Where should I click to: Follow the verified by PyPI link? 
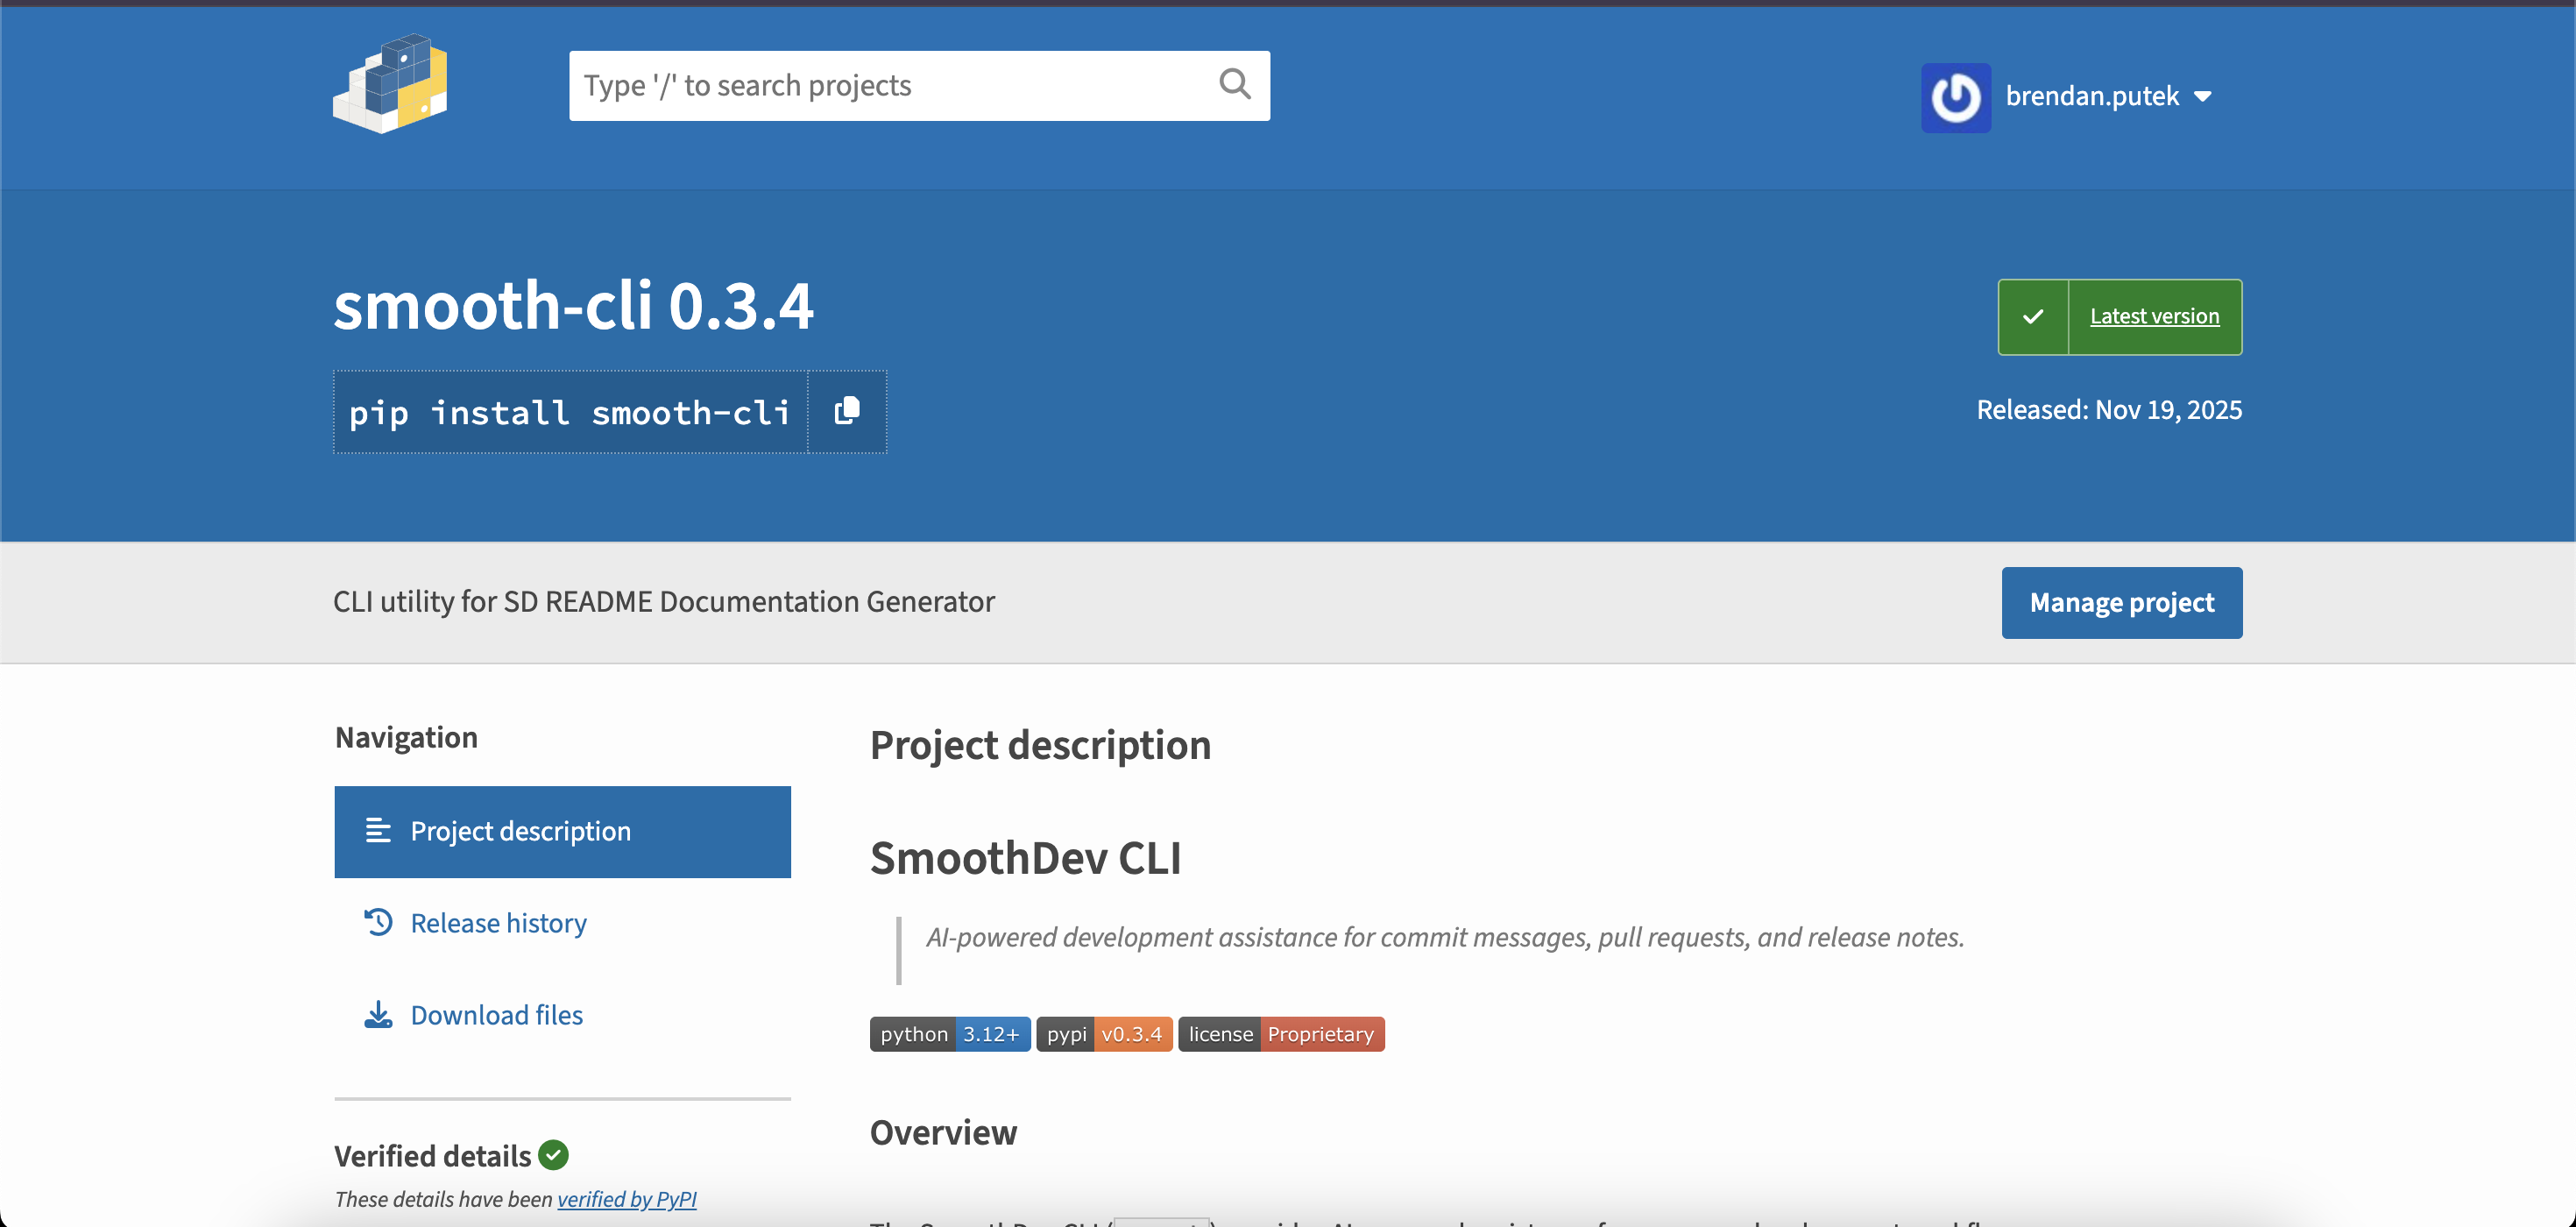coord(626,1198)
